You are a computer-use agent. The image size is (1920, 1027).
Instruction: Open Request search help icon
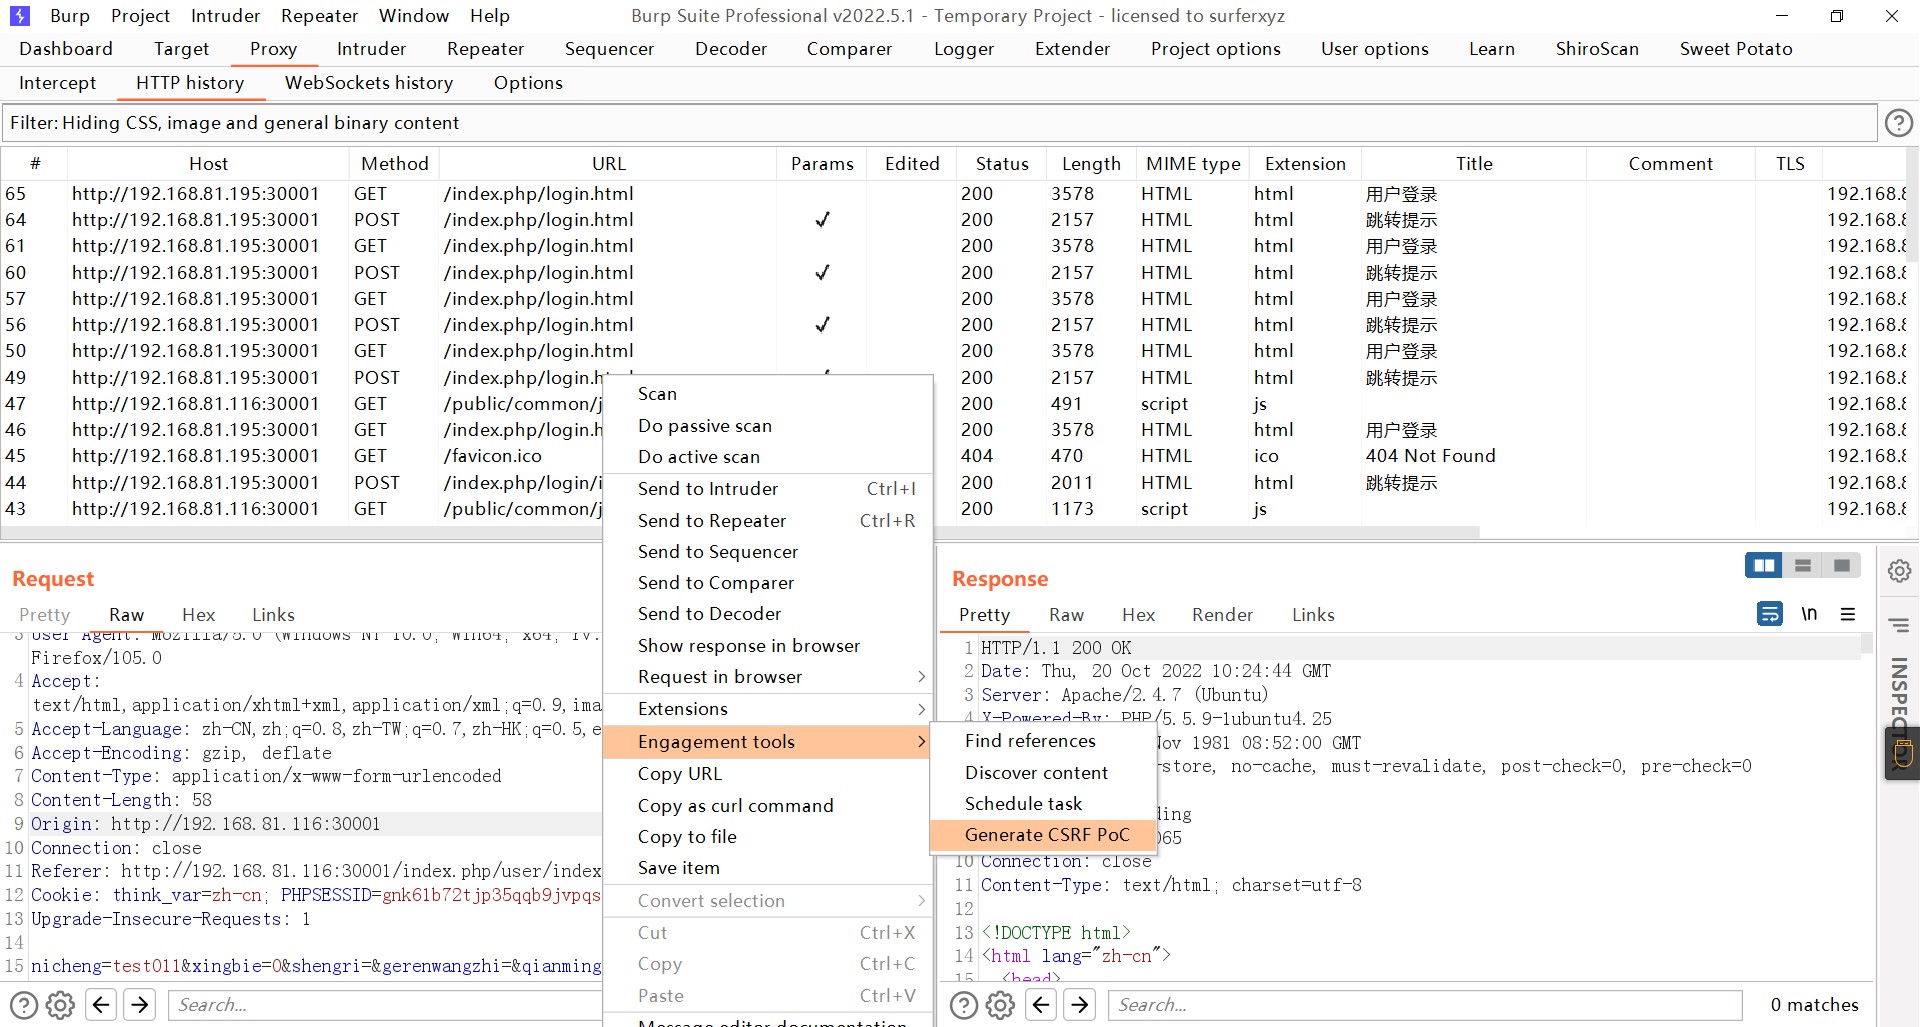click(x=23, y=1005)
